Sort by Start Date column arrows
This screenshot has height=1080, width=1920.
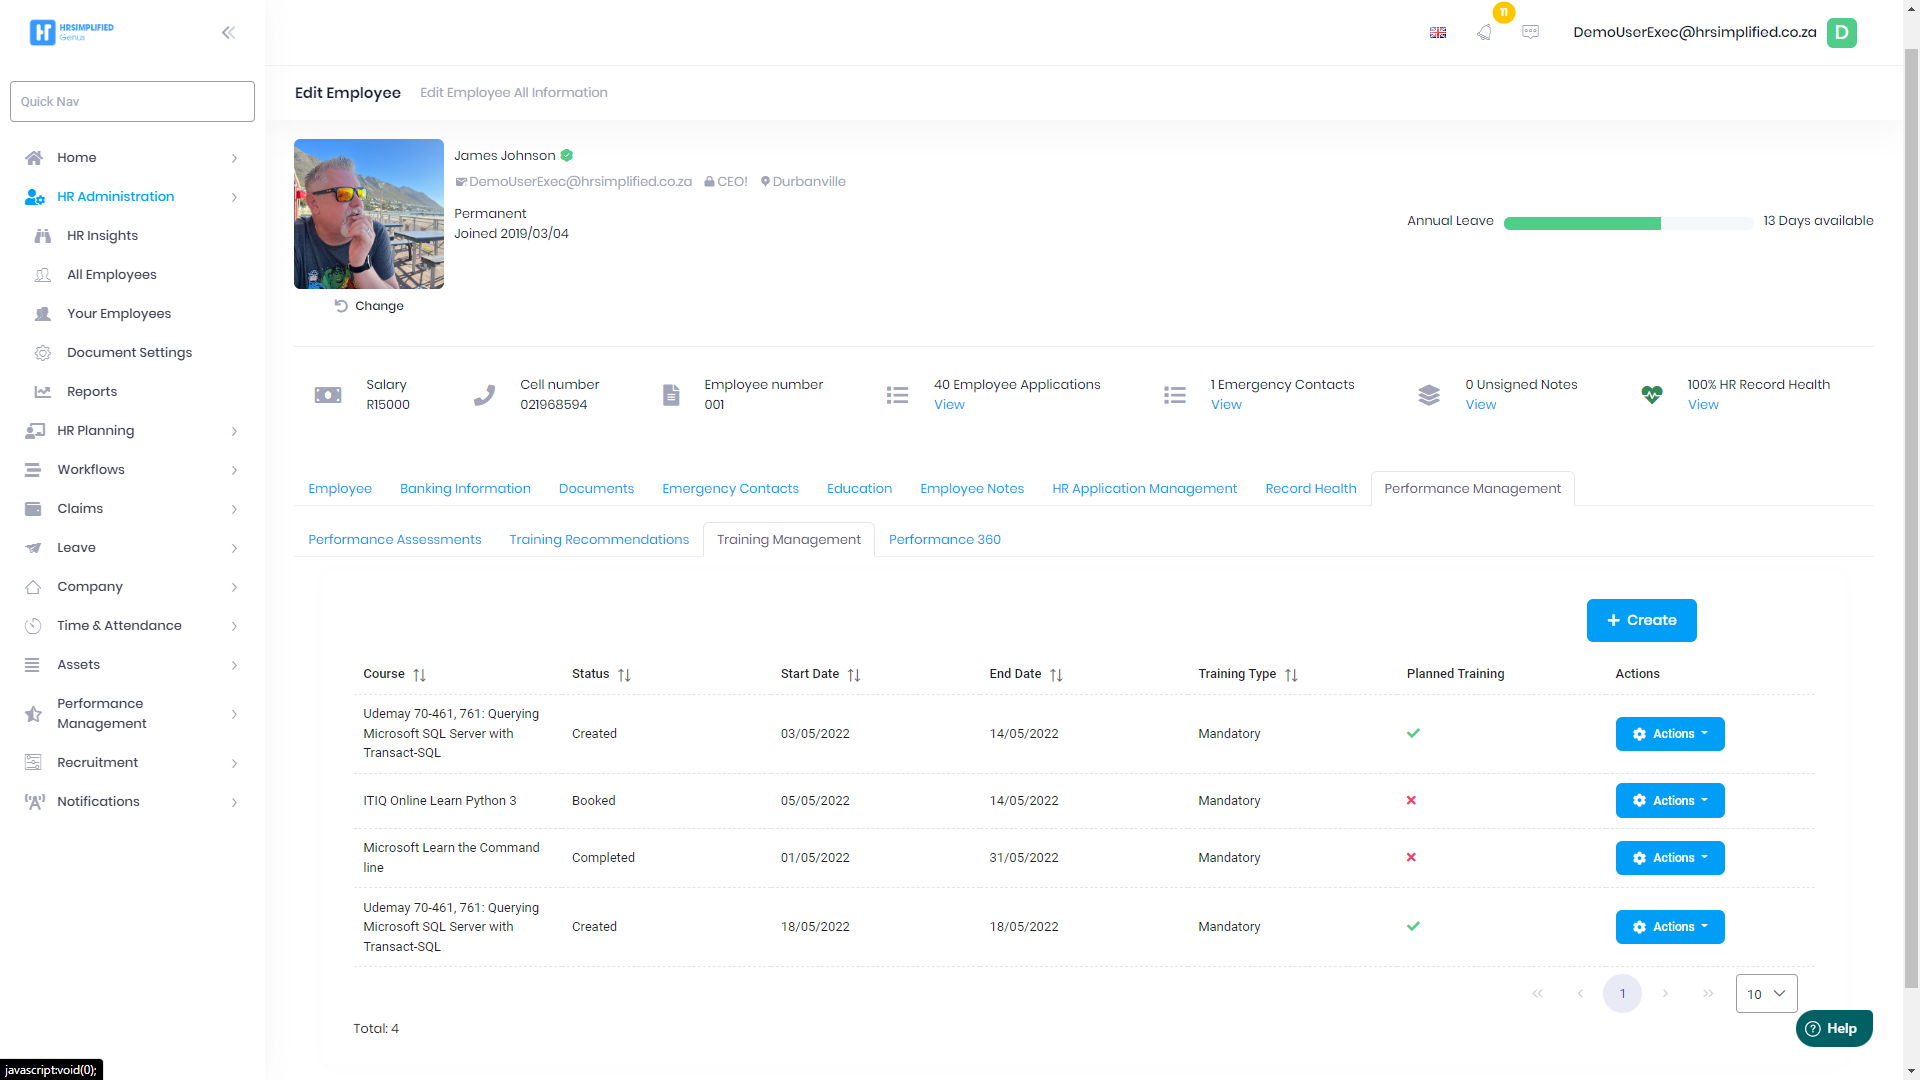[x=854, y=675]
